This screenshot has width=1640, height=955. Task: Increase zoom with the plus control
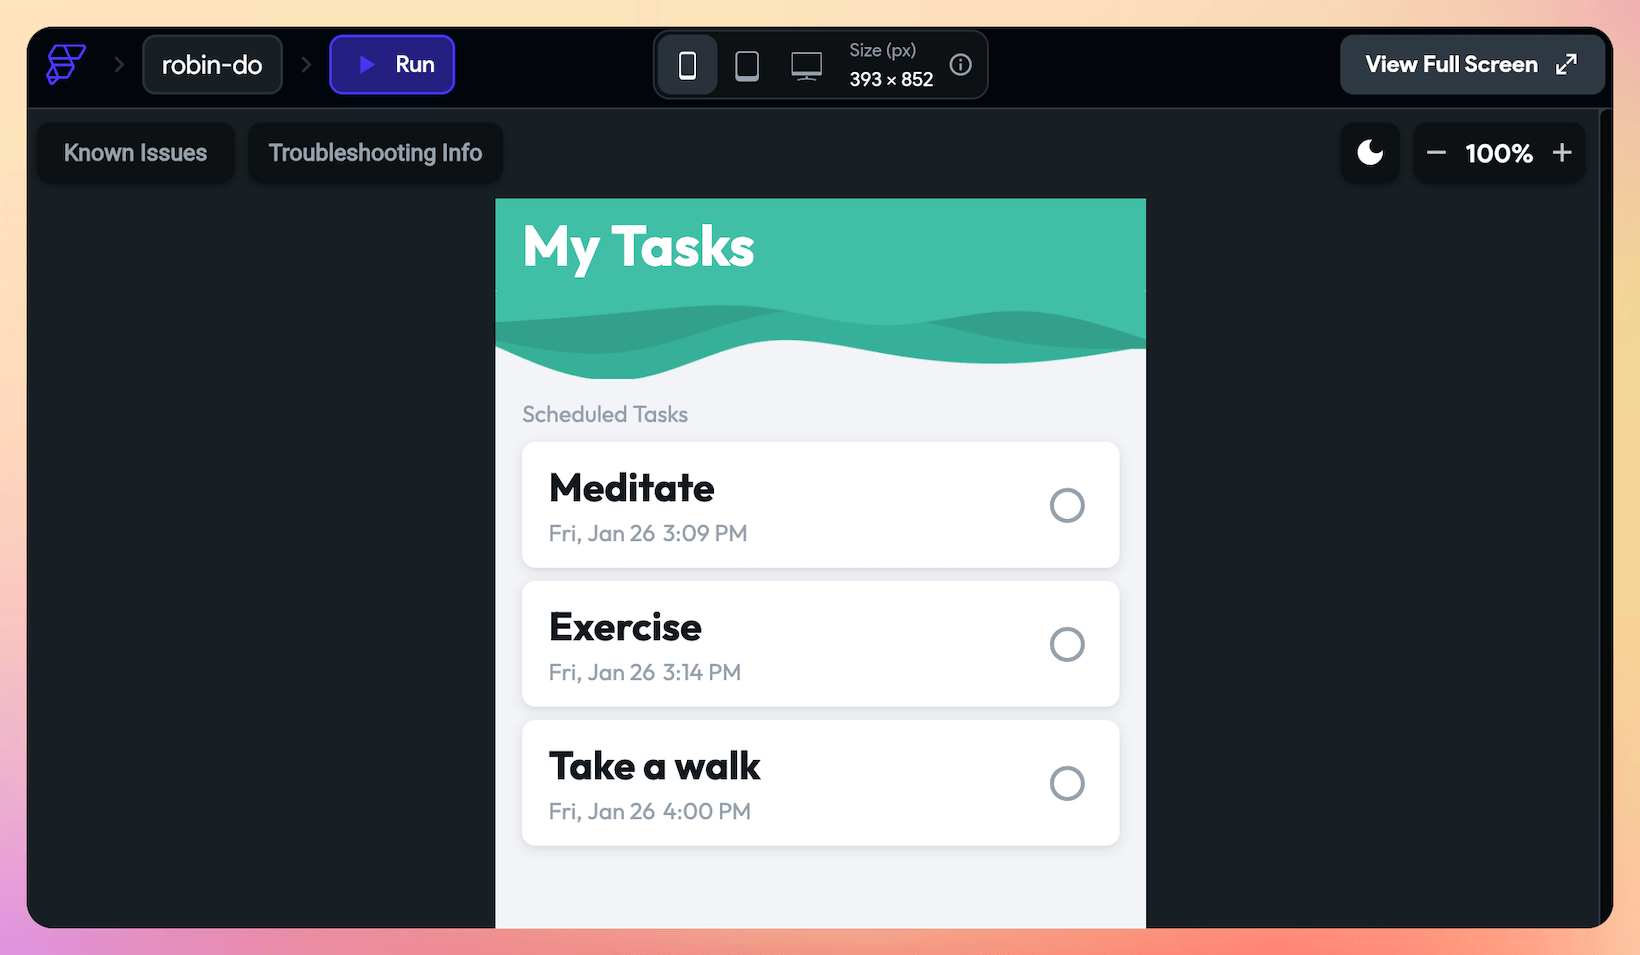[x=1562, y=152]
